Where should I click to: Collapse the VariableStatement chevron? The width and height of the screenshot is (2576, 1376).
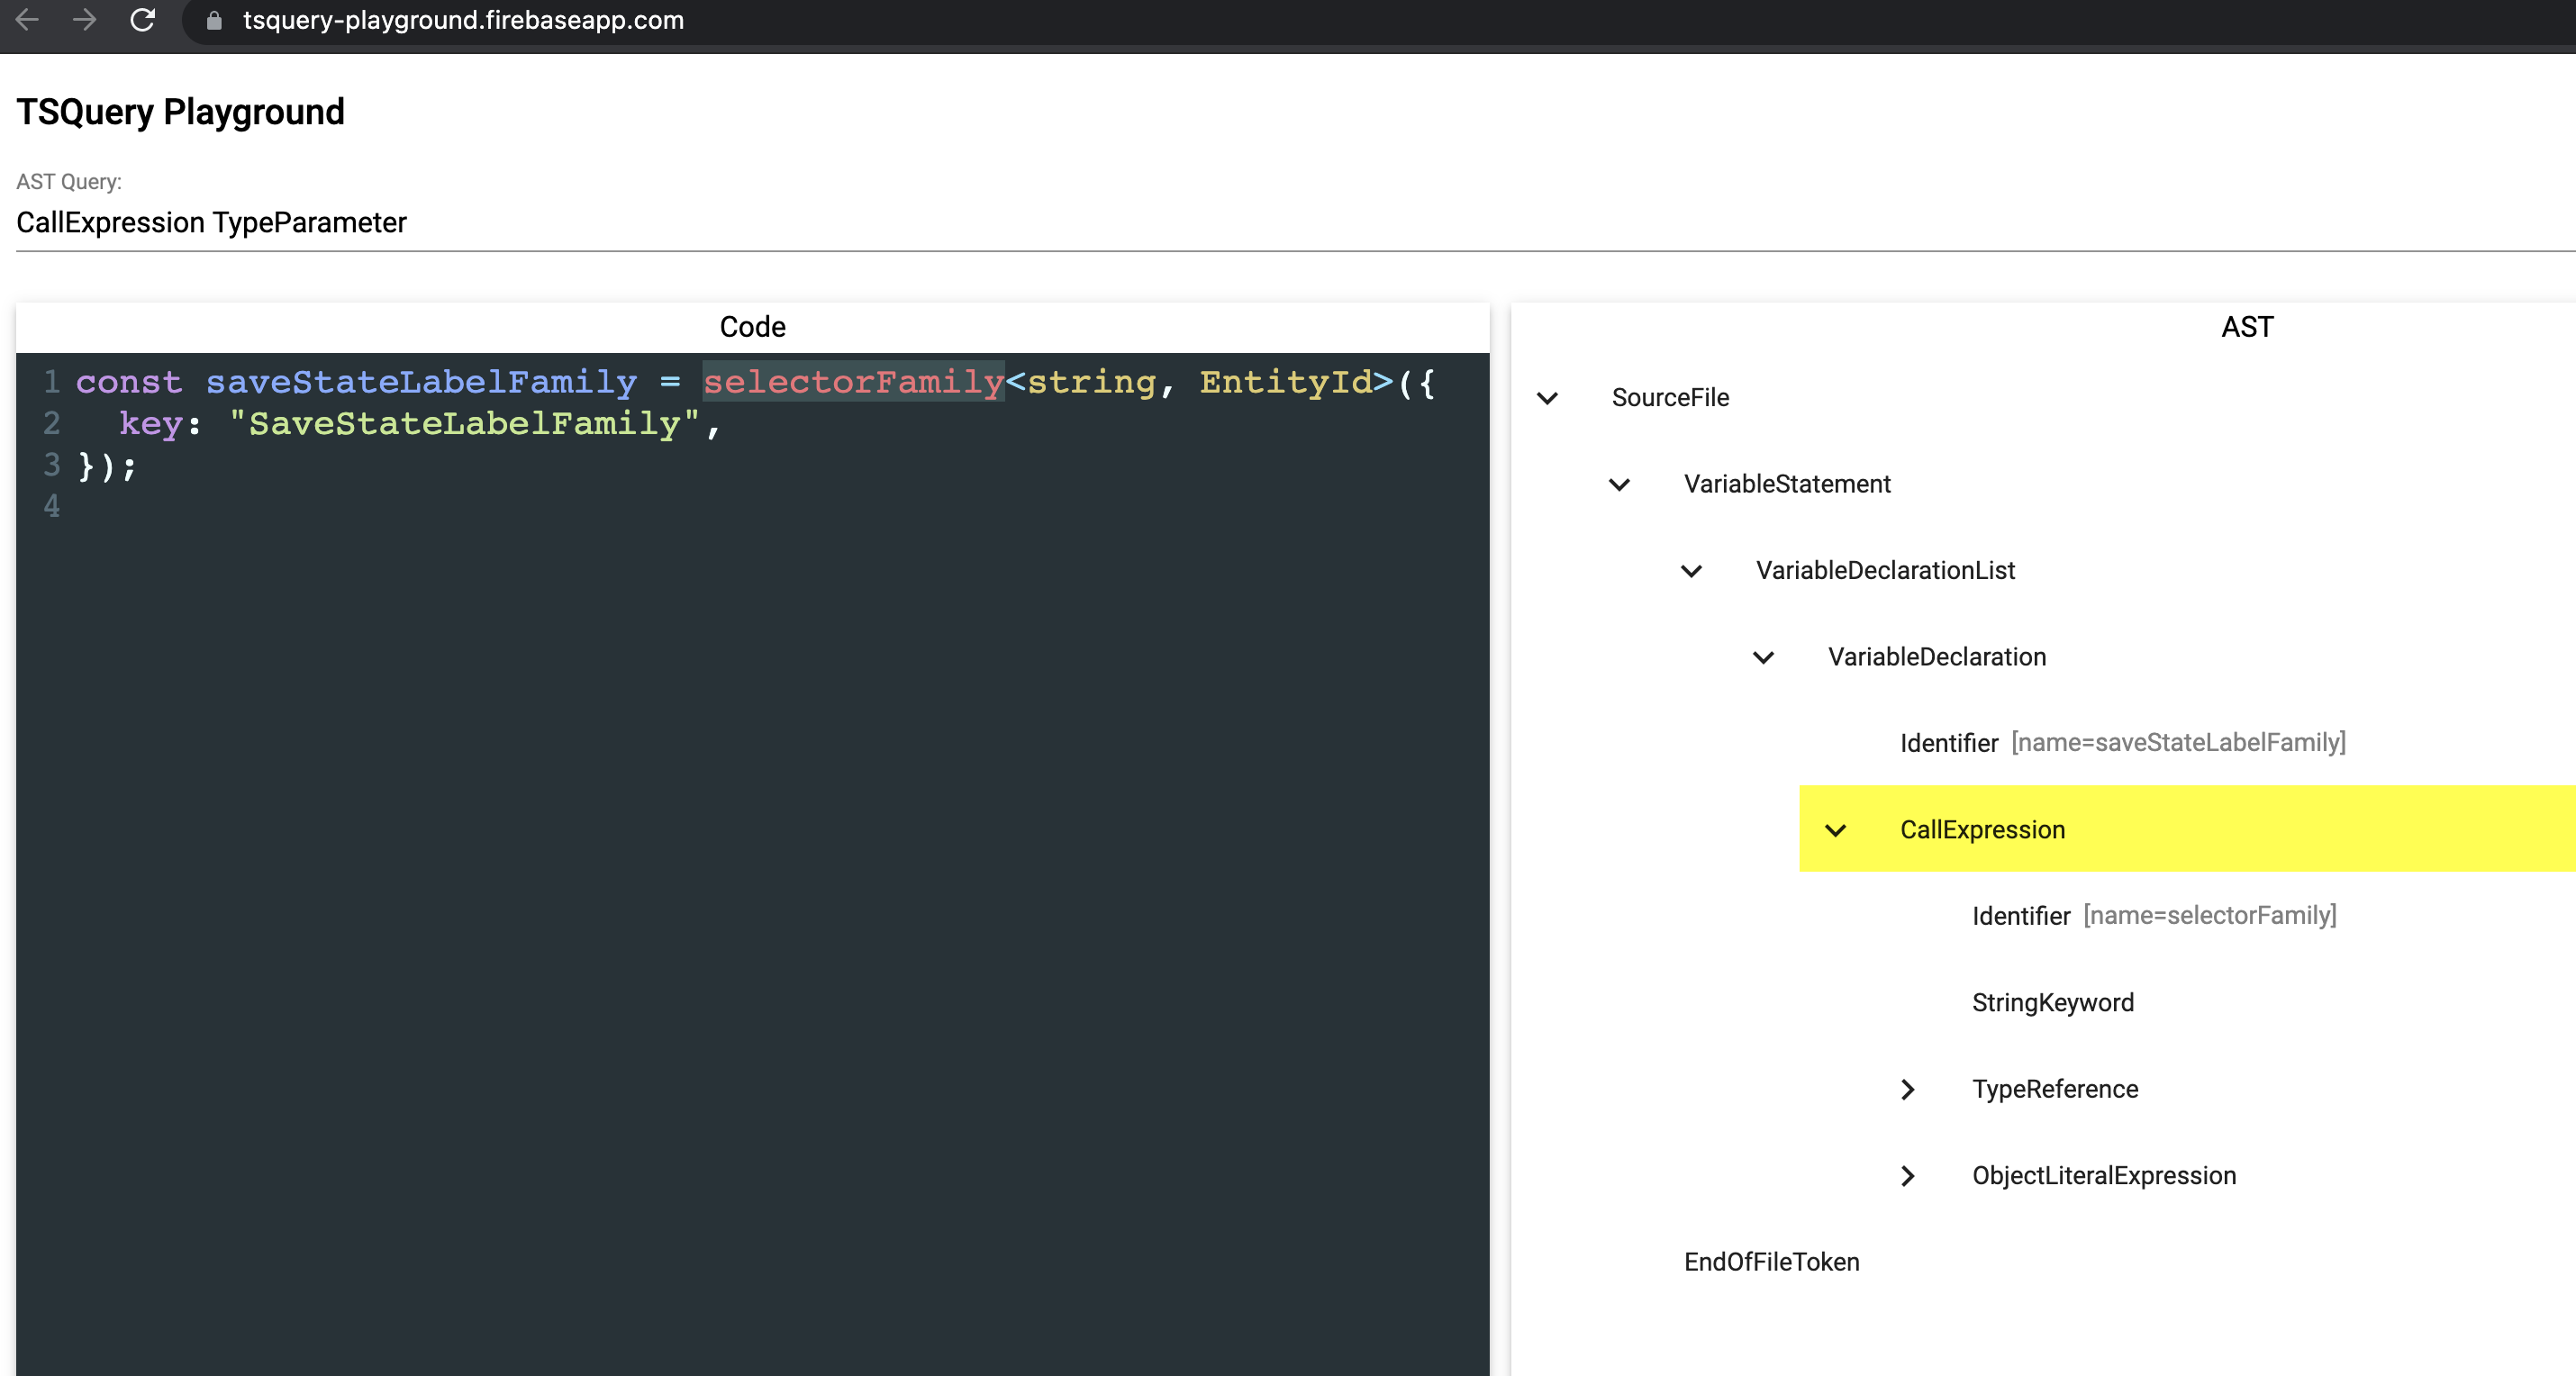click(1619, 485)
